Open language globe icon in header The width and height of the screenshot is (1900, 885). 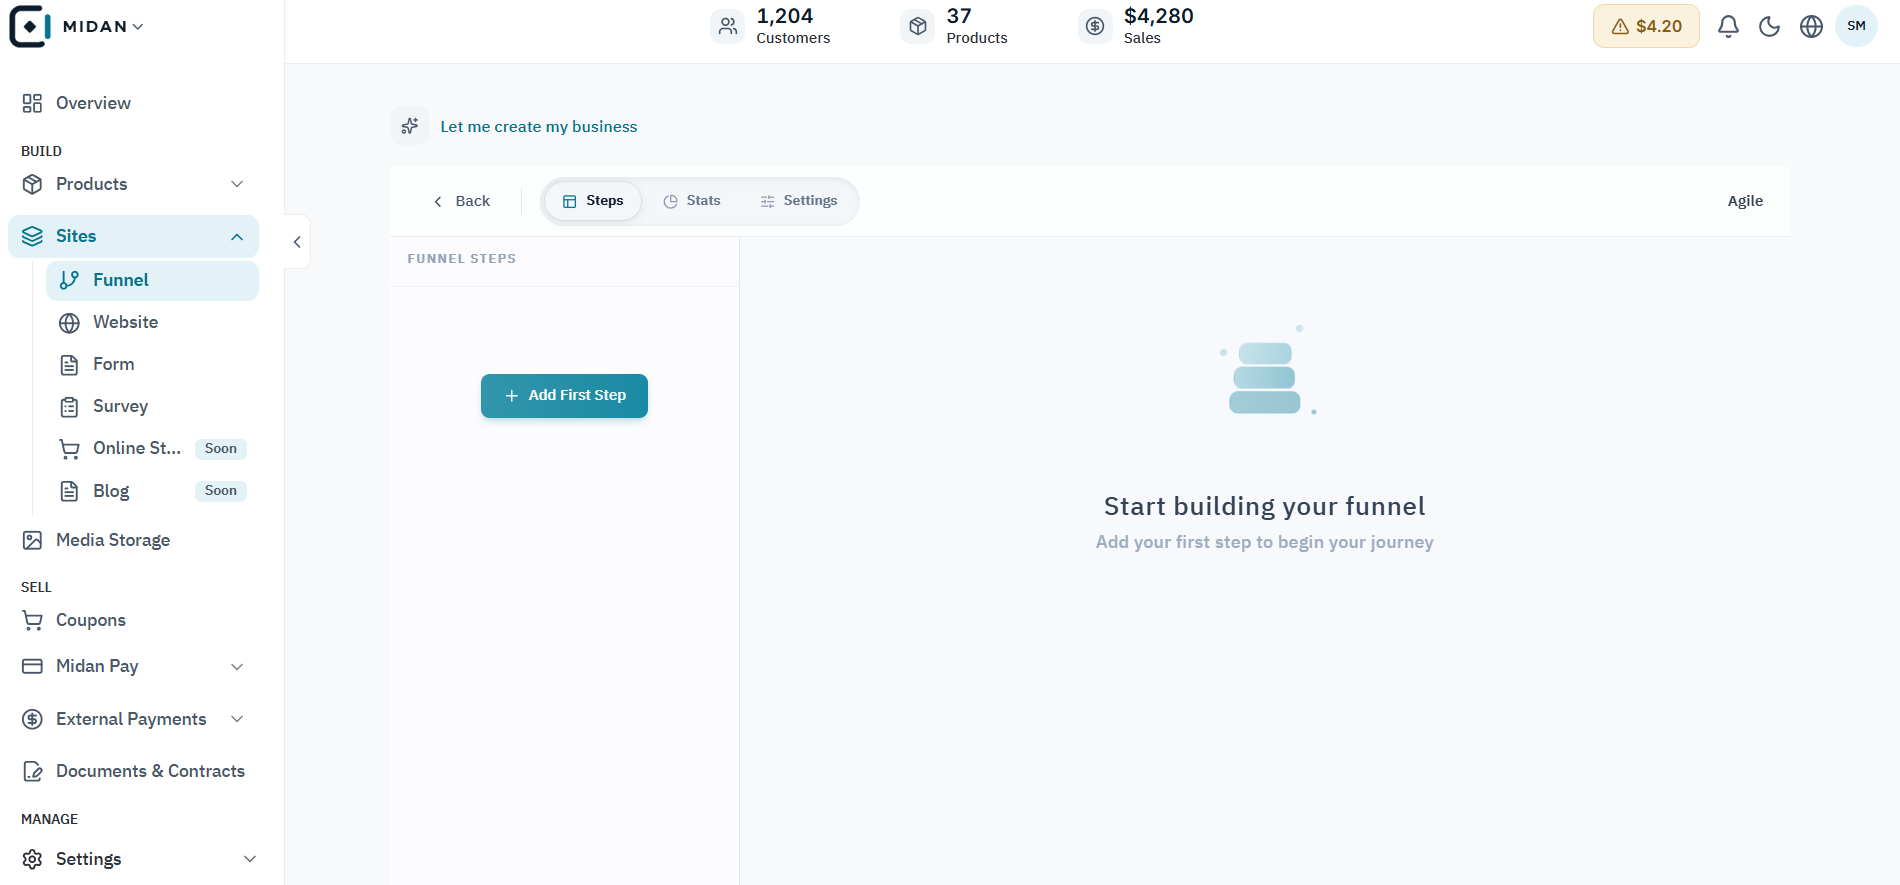[1811, 26]
